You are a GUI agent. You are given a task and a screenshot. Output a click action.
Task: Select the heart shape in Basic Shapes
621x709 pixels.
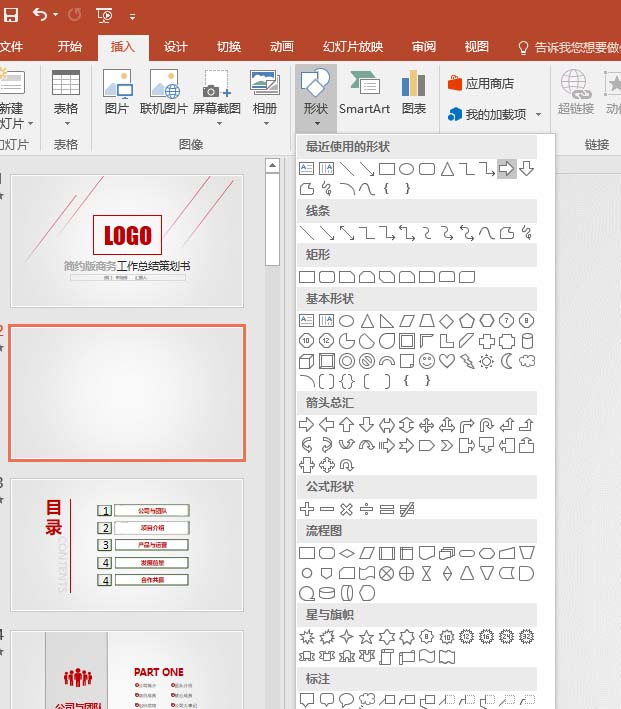coord(447,361)
